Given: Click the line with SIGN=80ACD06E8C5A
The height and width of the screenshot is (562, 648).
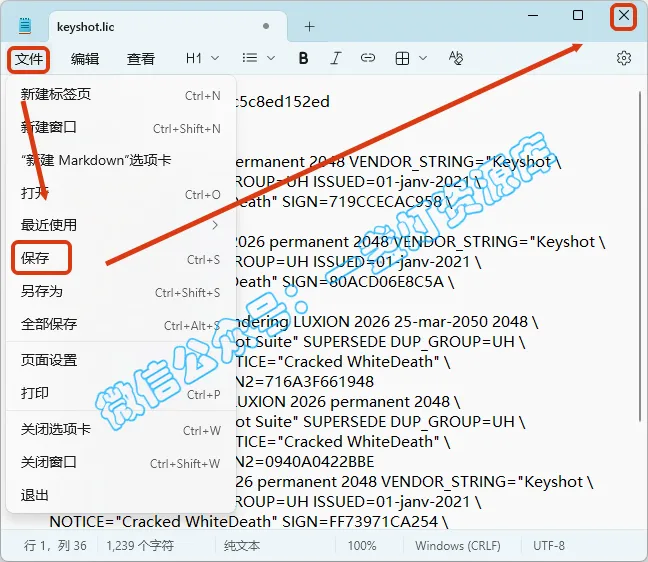Looking at the screenshot, I should [345, 282].
